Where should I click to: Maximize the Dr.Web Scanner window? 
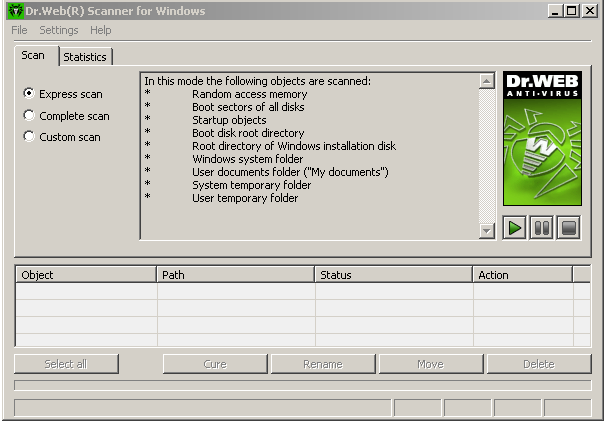(x=571, y=11)
